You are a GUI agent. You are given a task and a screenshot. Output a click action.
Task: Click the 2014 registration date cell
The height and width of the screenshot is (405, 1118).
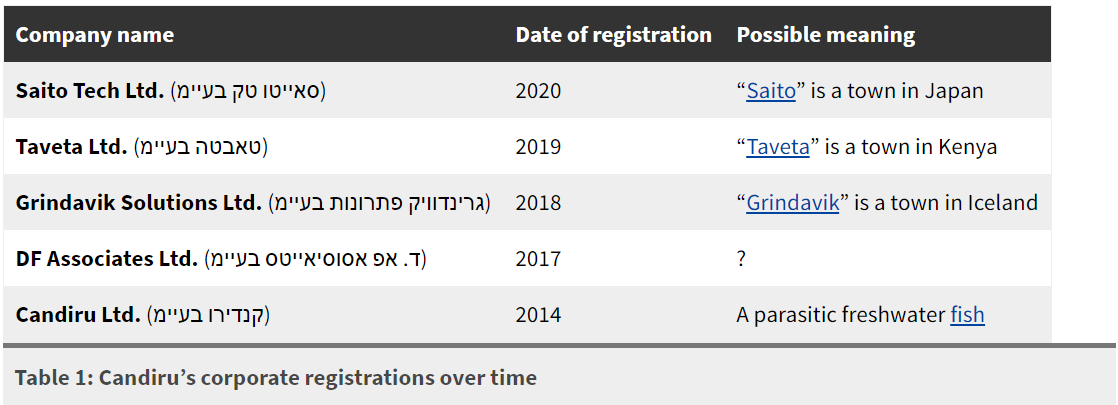point(538,314)
